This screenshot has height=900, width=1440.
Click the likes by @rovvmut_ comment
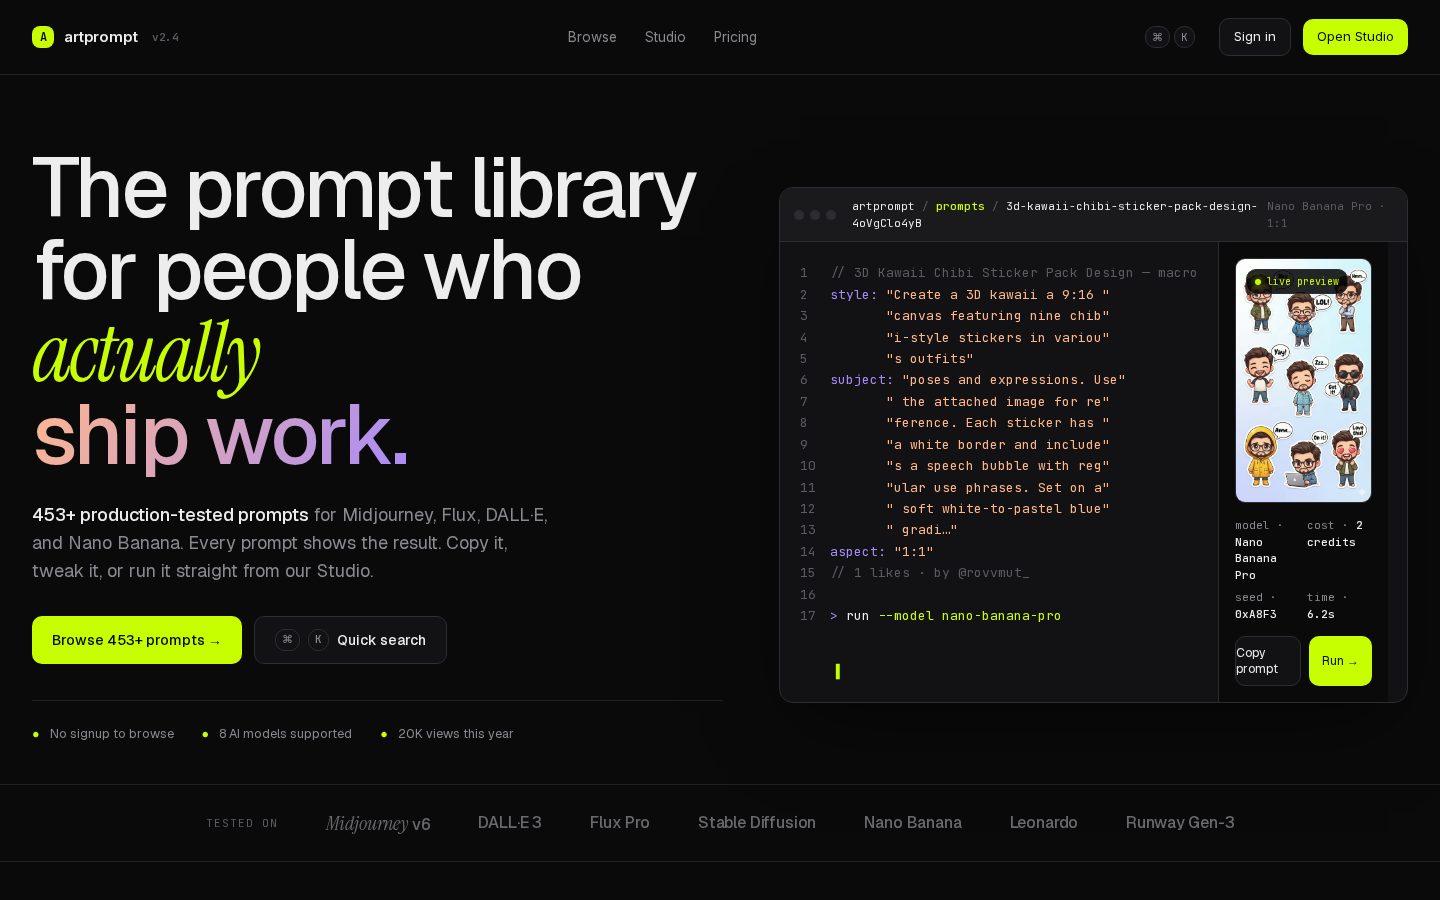[930, 573]
